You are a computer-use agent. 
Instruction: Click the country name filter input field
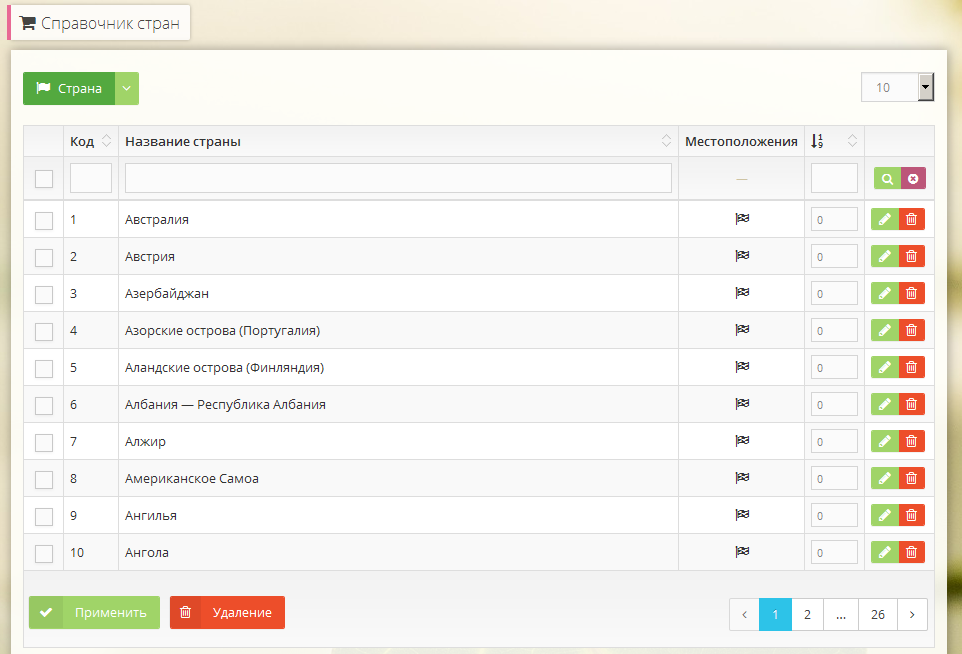[x=397, y=178]
